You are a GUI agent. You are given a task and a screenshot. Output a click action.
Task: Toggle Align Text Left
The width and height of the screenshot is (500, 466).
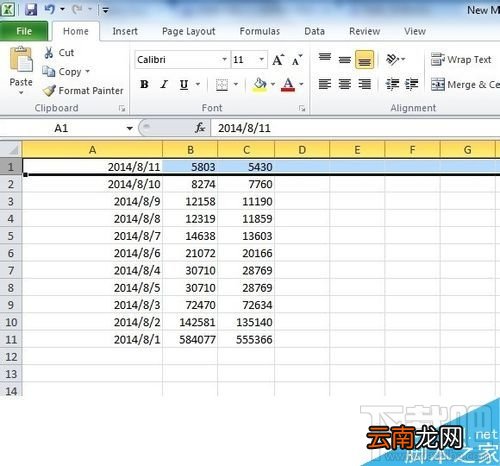(325, 84)
